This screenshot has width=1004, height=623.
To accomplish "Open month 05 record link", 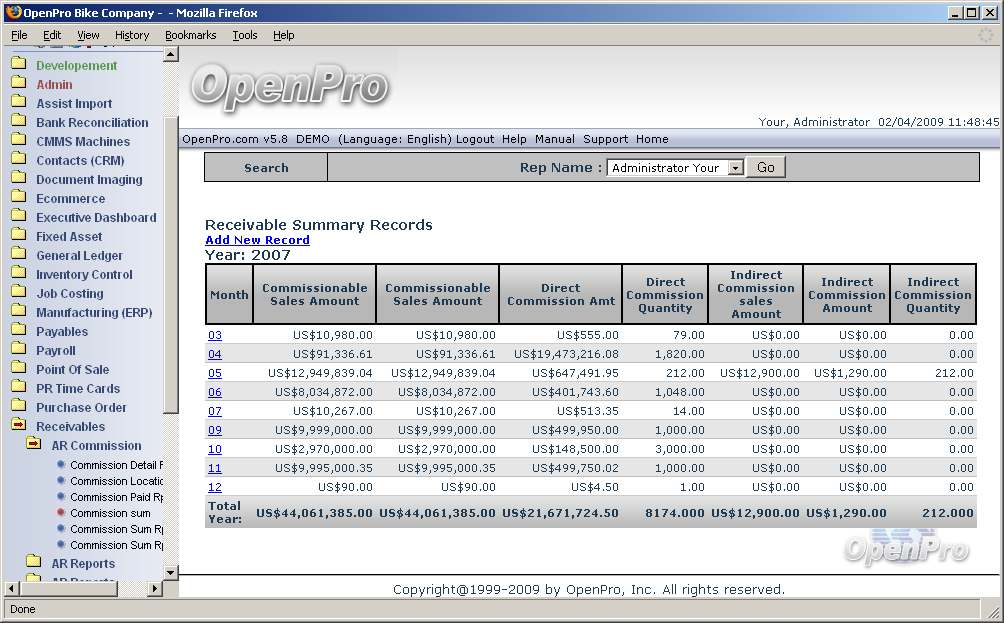I will pos(215,373).
